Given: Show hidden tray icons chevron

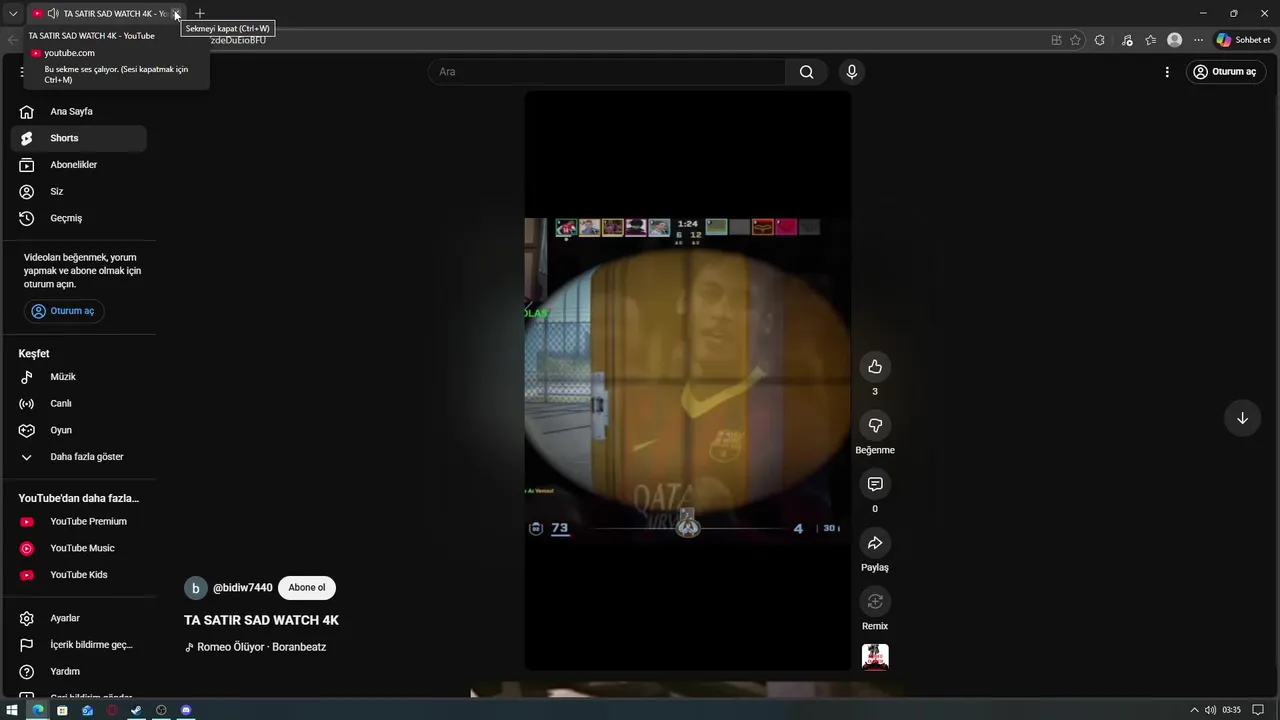Looking at the screenshot, I should coord(1194,710).
